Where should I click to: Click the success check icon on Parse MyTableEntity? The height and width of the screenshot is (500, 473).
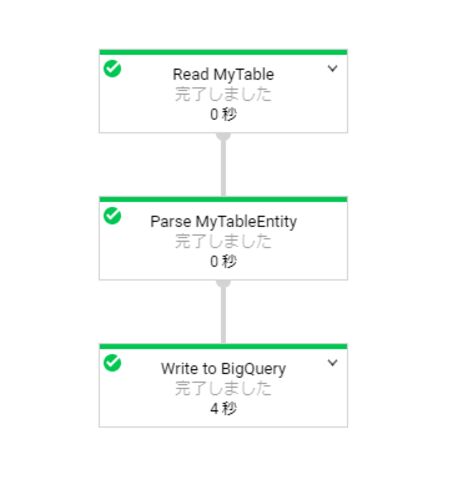point(112,216)
